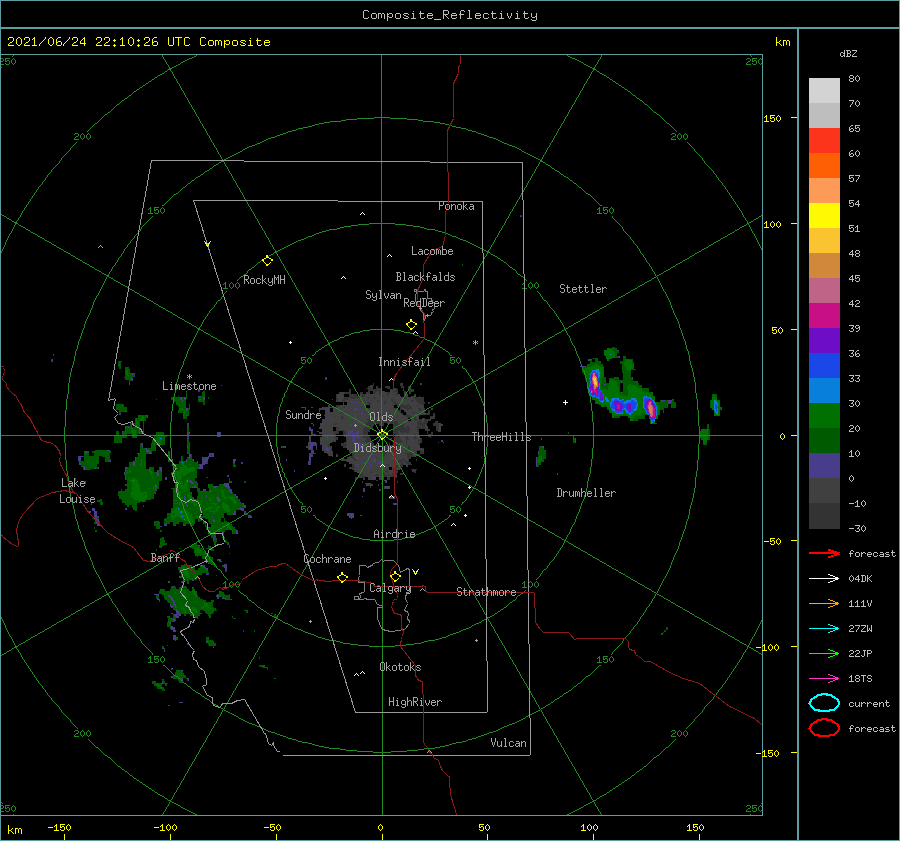Click the red 'forecast' ellipse icon

[824, 728]
